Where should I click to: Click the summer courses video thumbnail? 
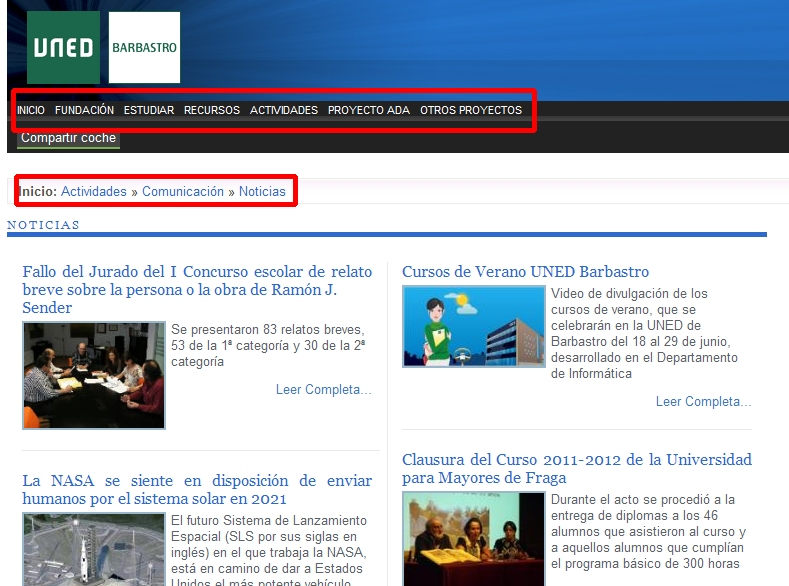coord(474,327)
